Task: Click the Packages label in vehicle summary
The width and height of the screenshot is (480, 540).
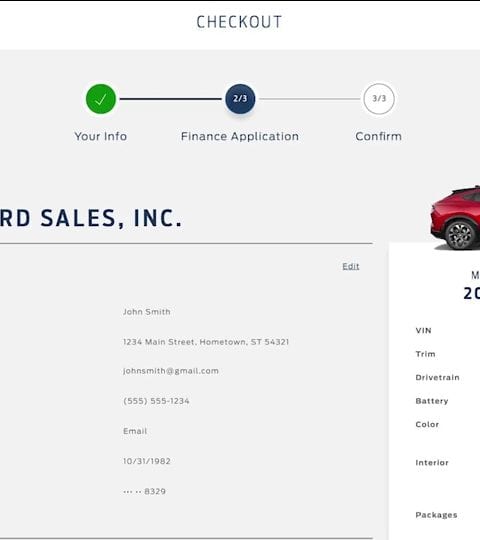Action: point(436,515)
